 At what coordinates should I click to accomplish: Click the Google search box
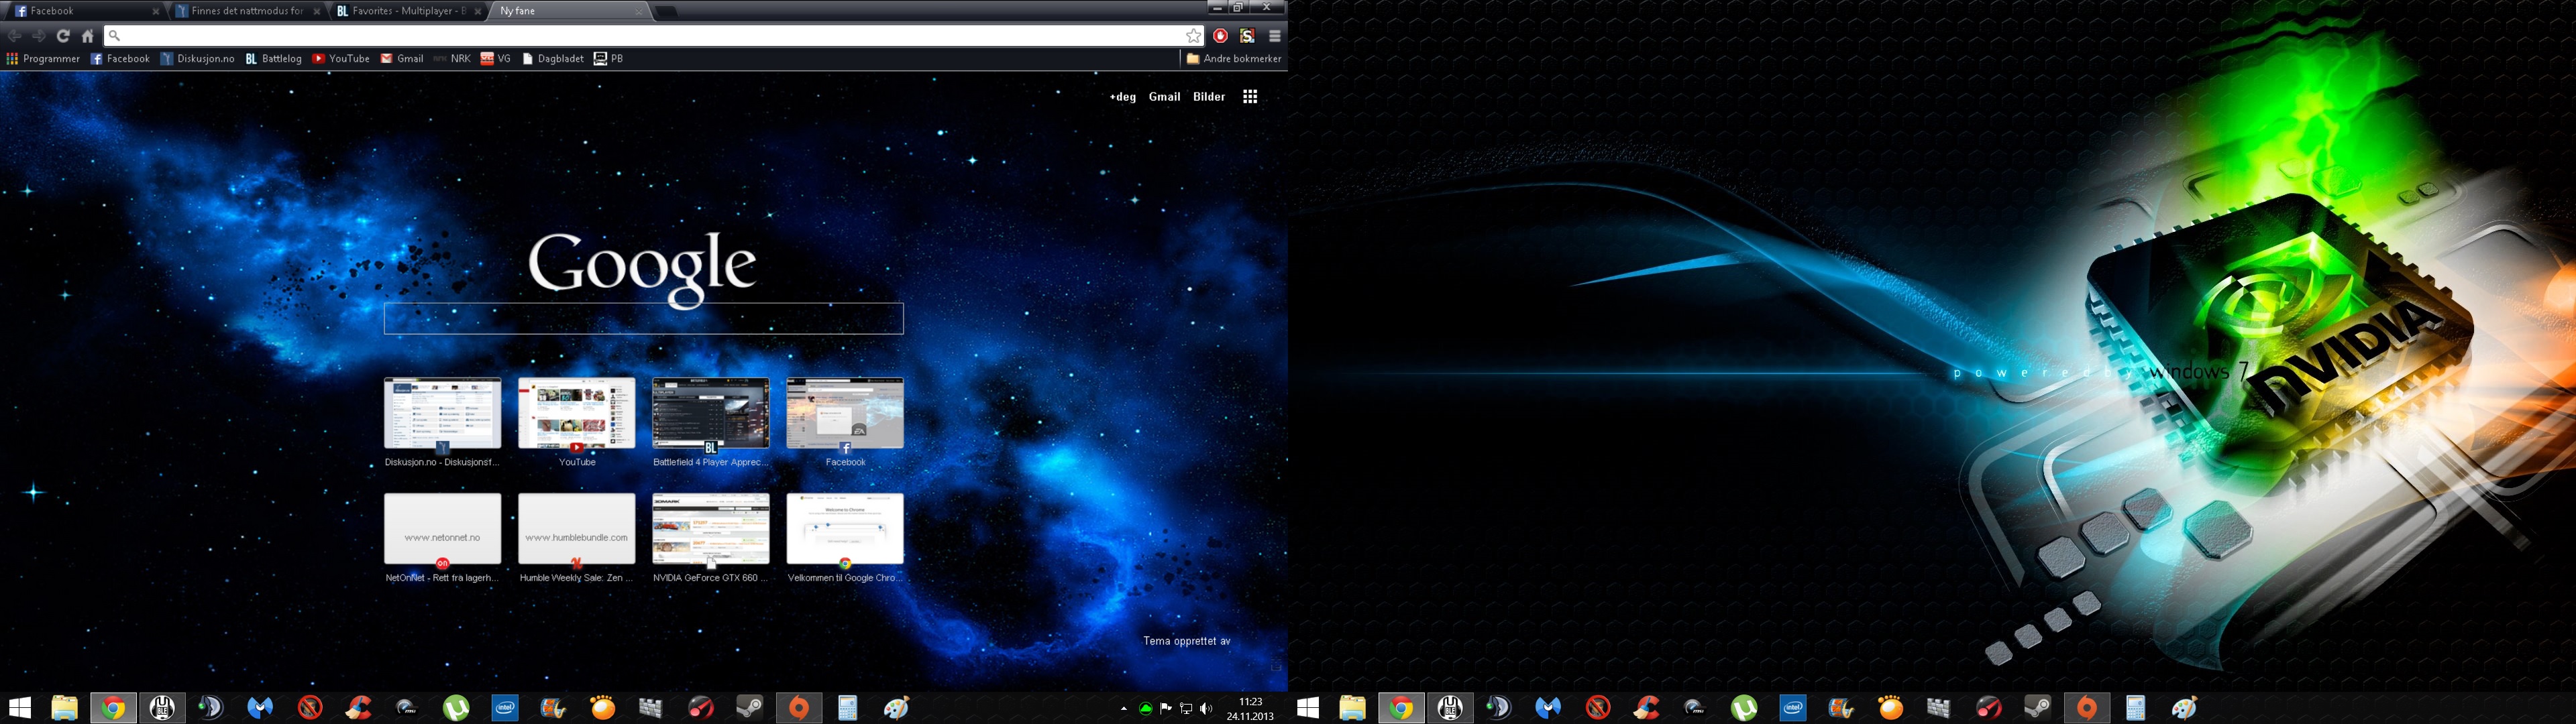tap(644, 319)
